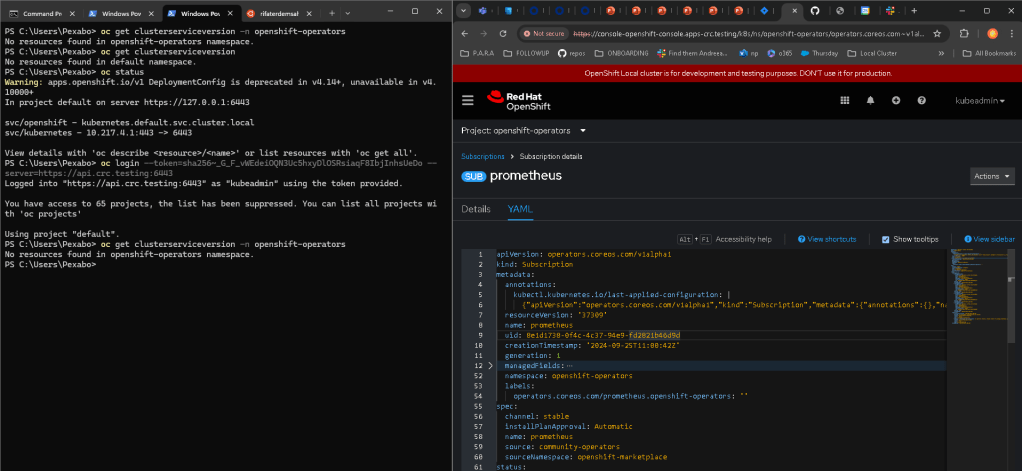Open the Actions dropdown for prometheus
The image size is (1022, 471).
992,177
